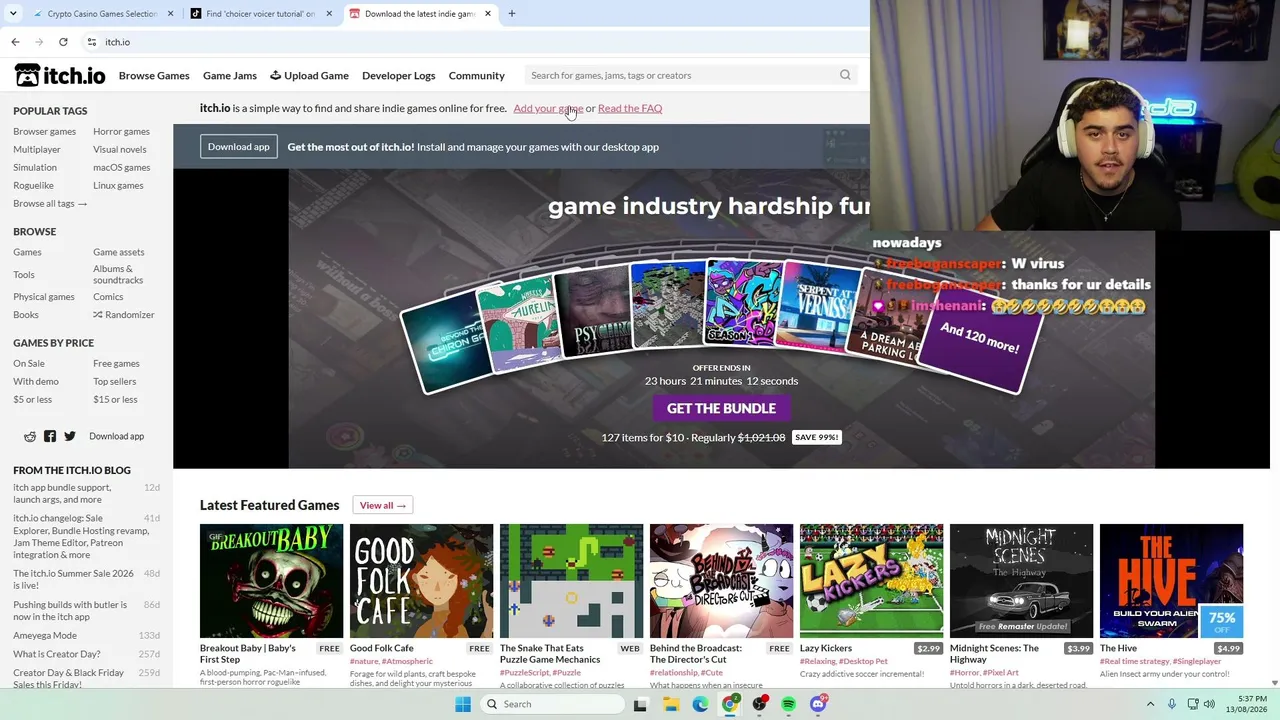Open the Midnight Scenes thumbnail
Viewport: 1280px width, 720px height.
click(1021, 580)
